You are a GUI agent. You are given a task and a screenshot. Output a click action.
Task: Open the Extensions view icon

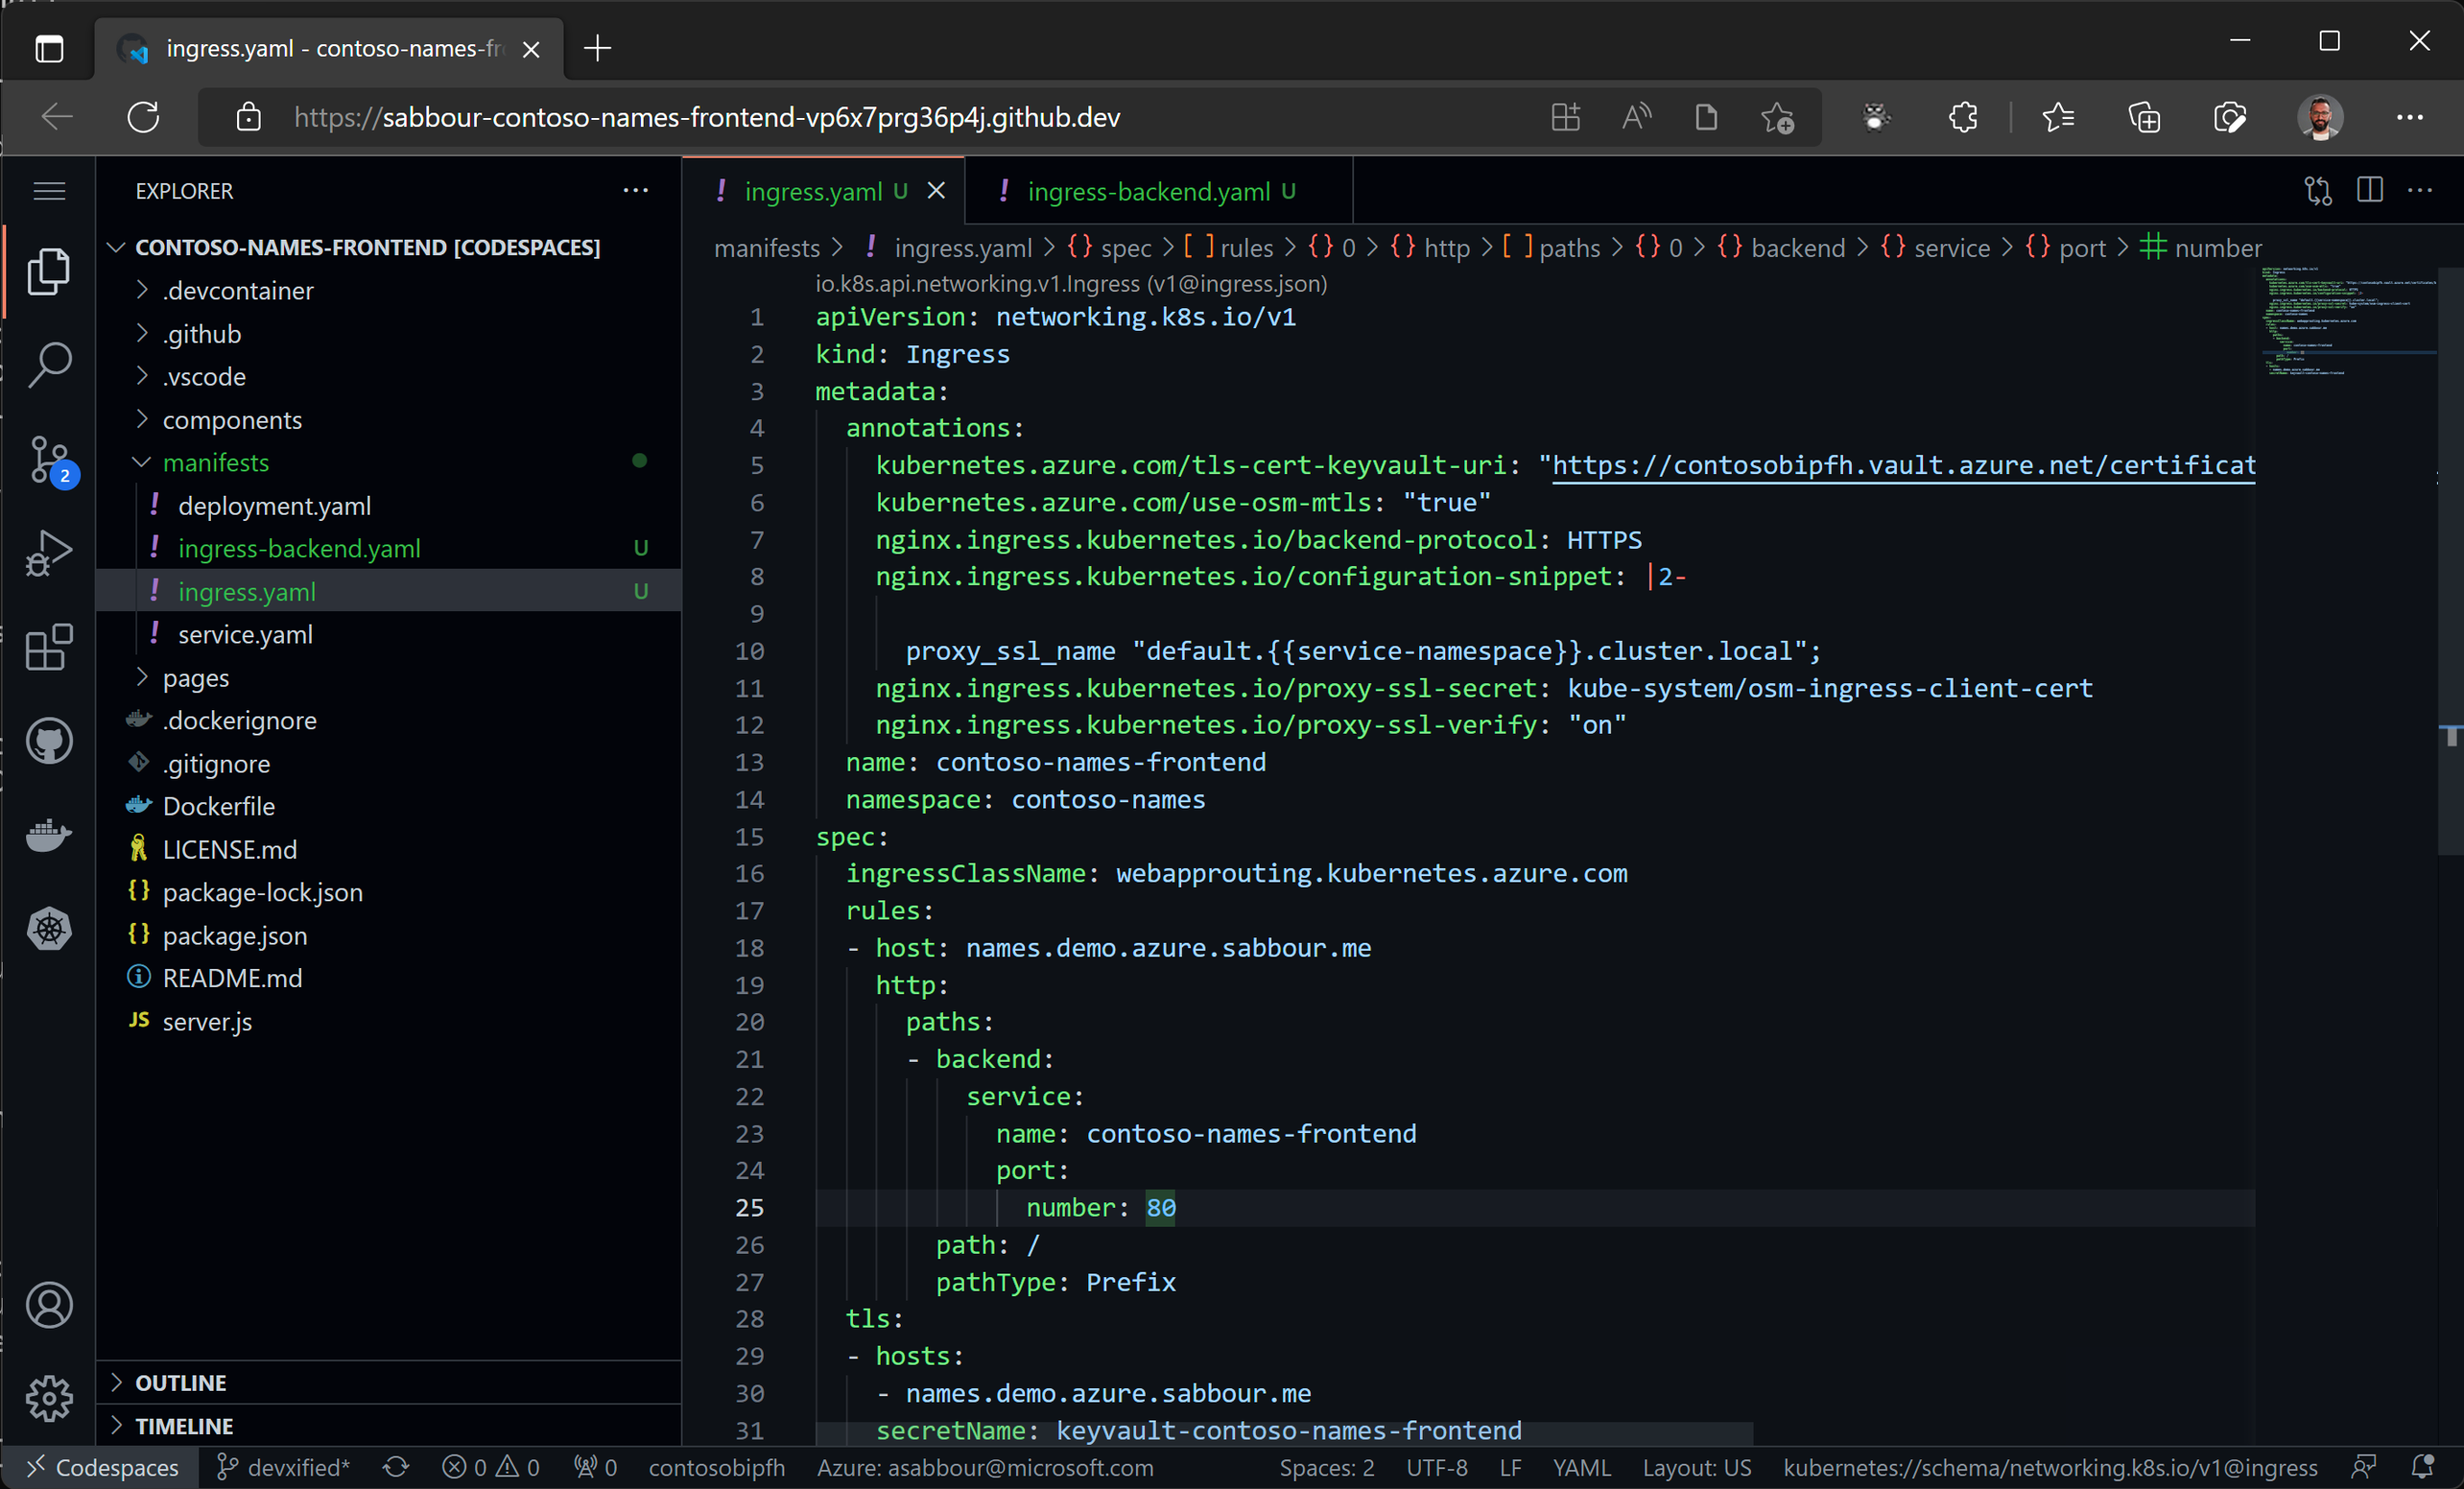click(x=49, y=647)
